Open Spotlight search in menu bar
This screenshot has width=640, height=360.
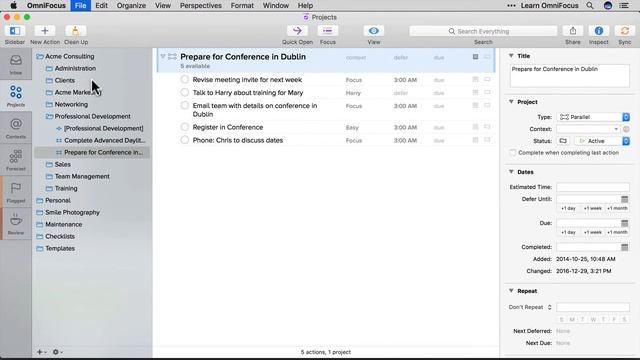click(x=590, y=5)
